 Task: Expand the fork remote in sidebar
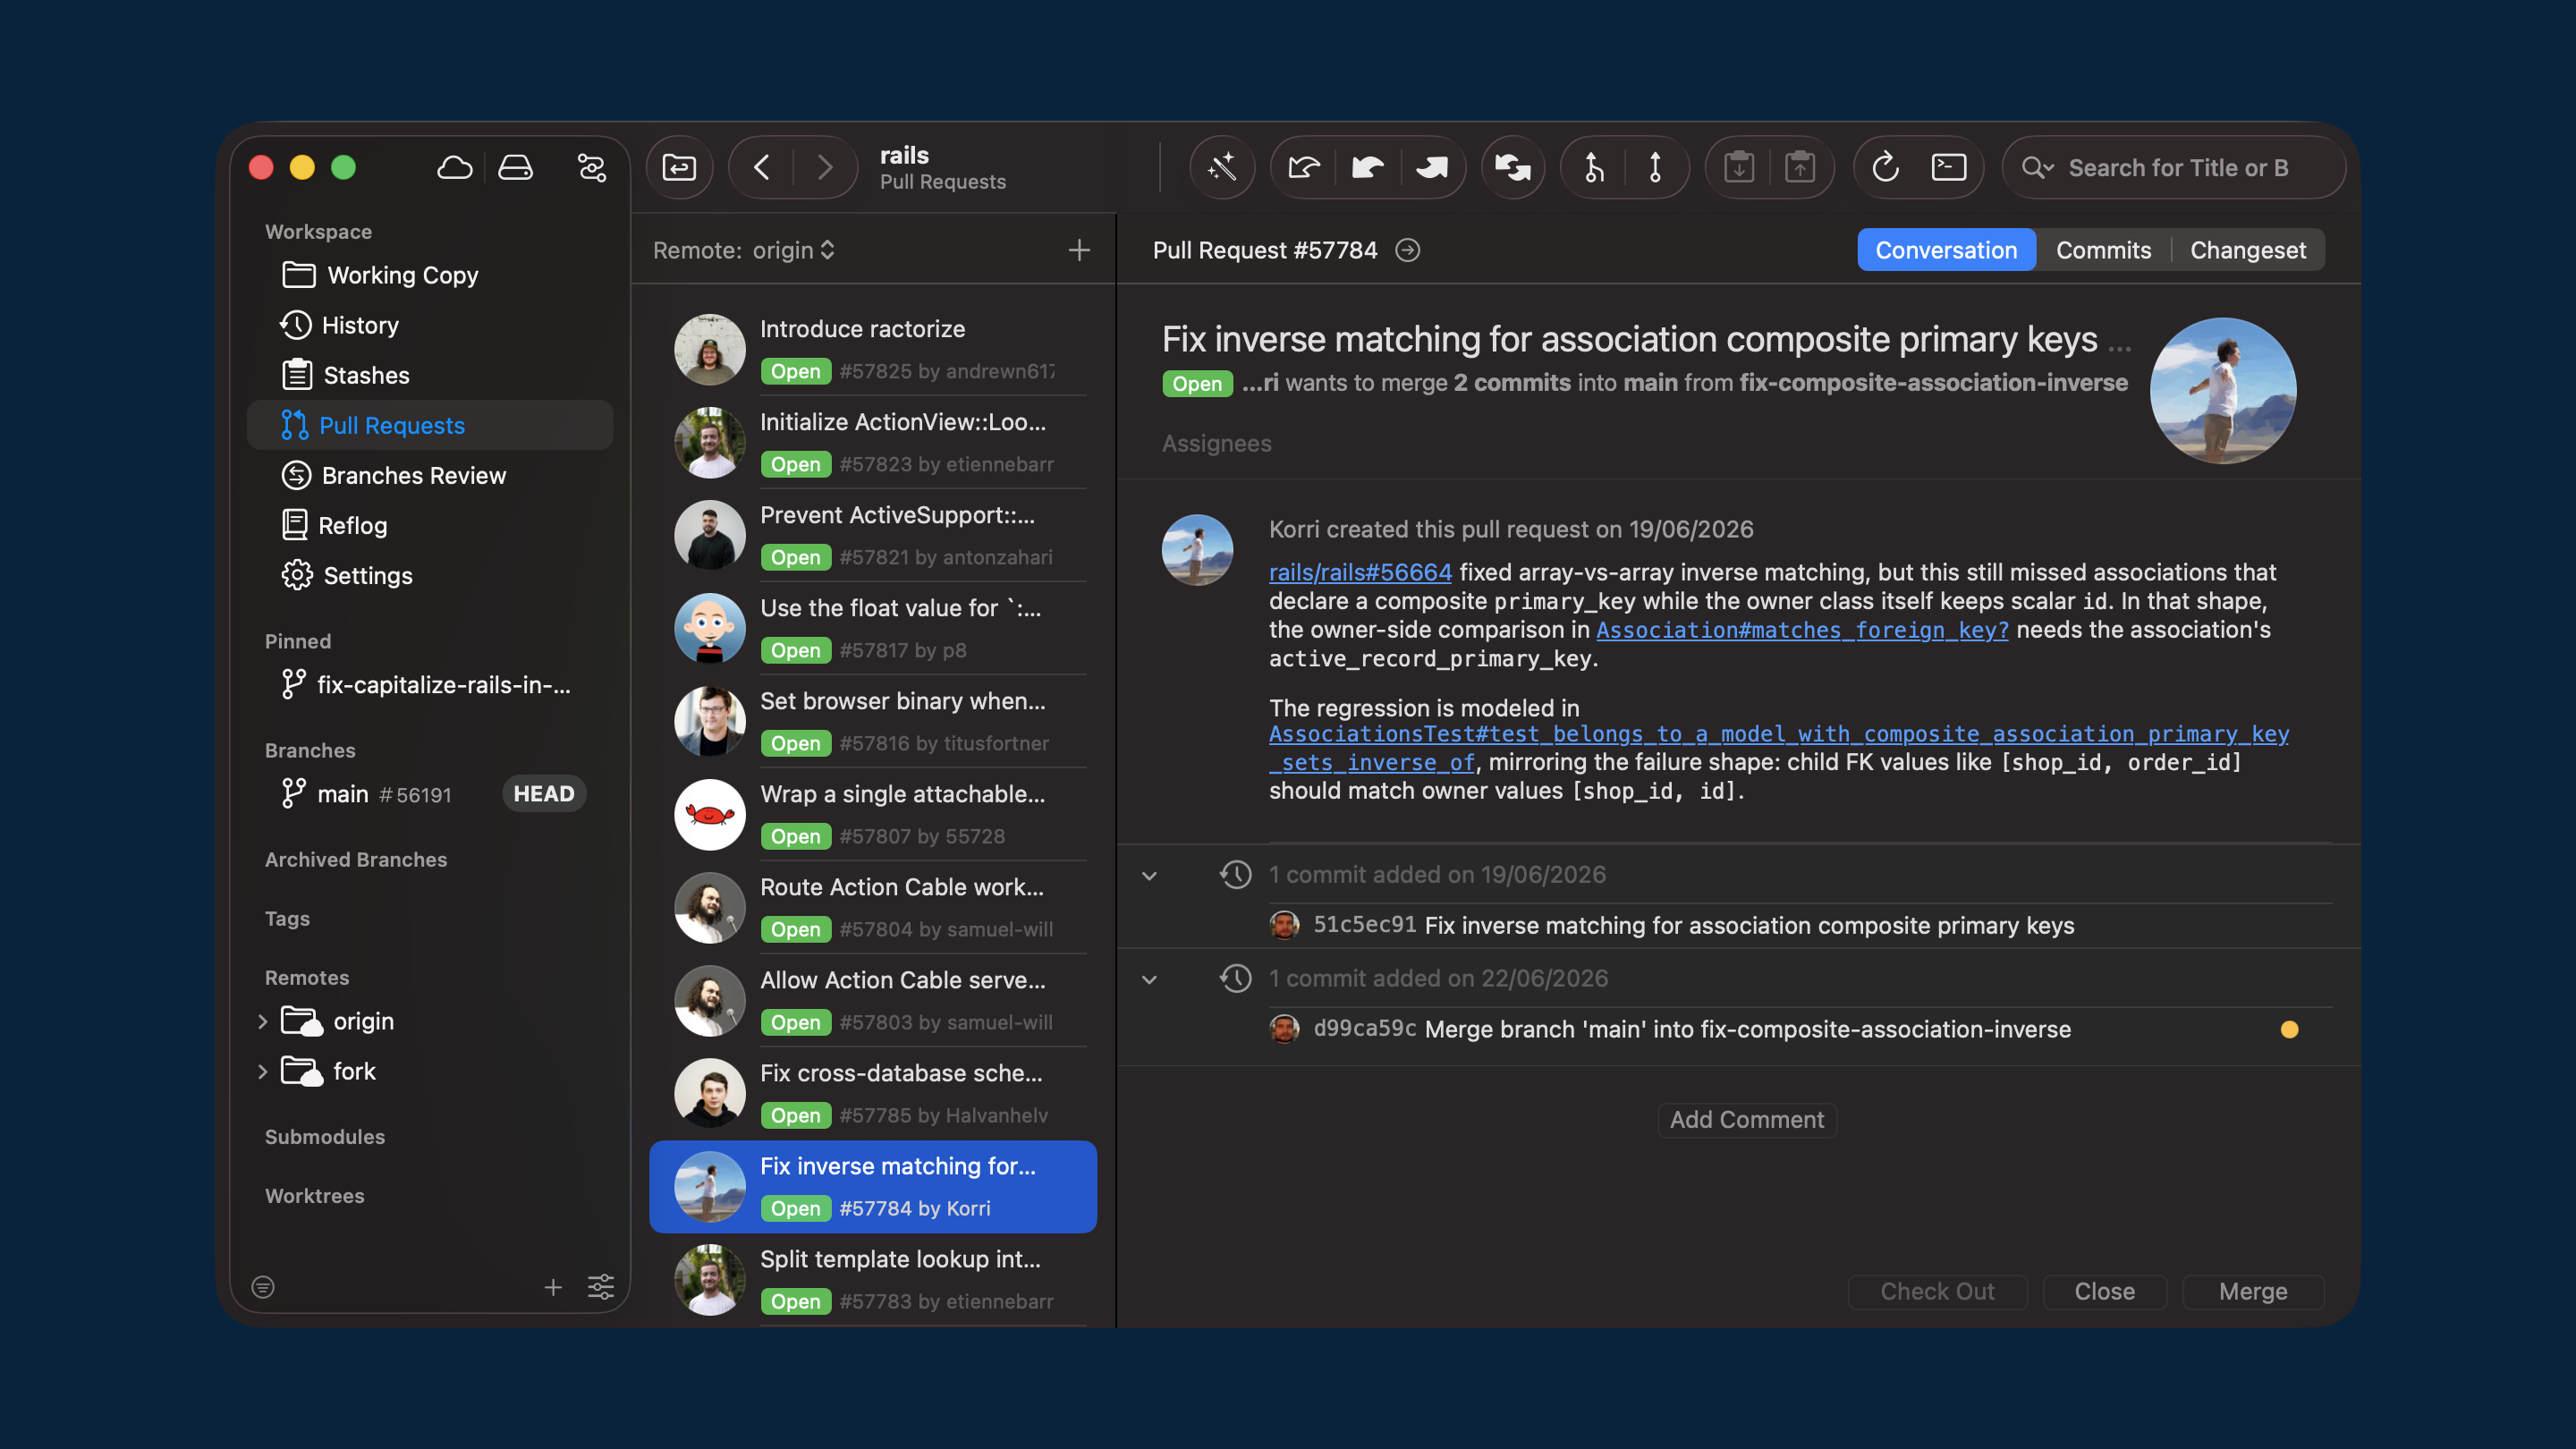[x=262, y=1071]
